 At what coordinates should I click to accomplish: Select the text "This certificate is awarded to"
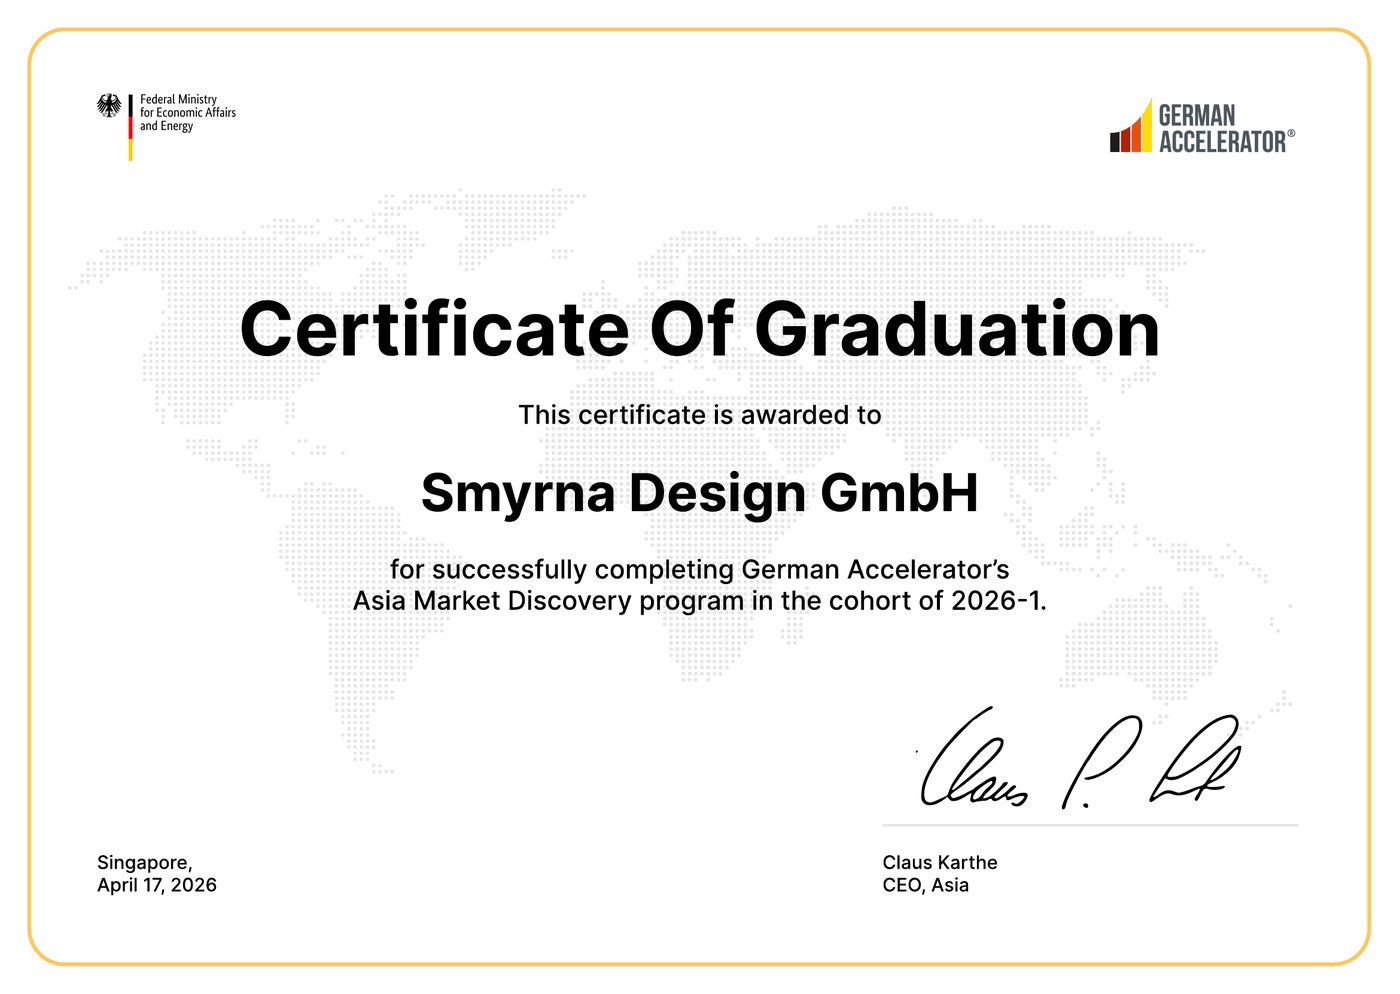[700, 415]
